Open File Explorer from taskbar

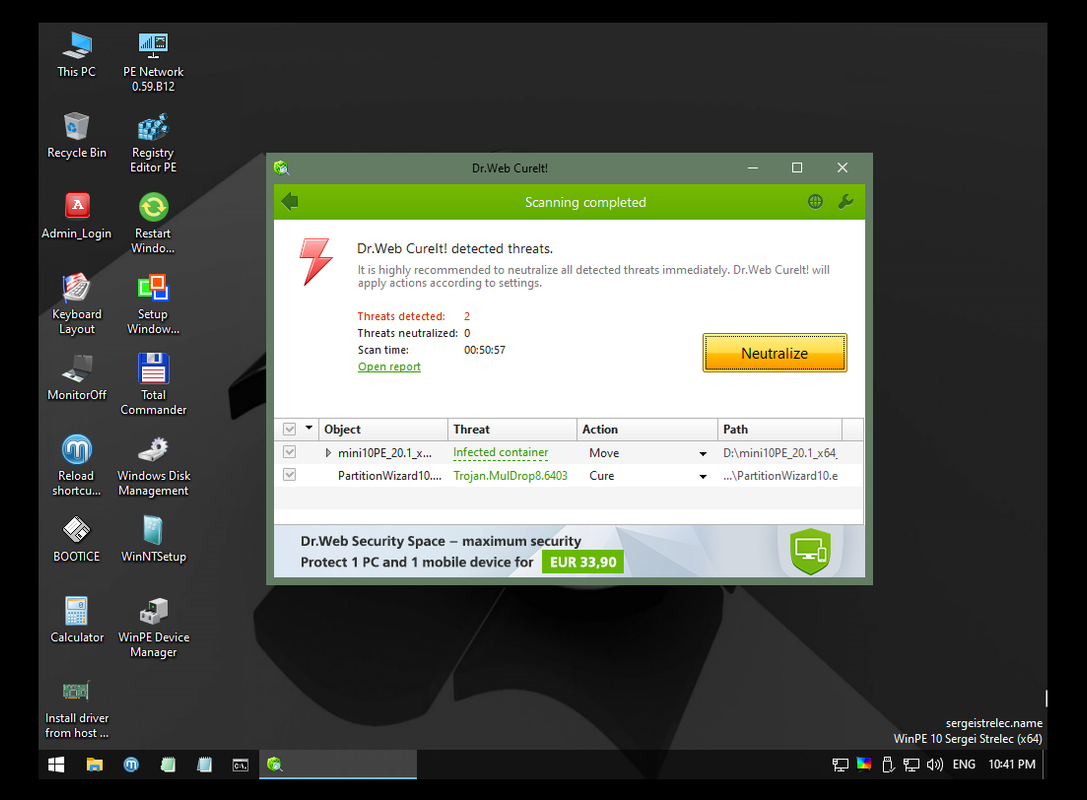pyautogui.click(x=94, y=764)
